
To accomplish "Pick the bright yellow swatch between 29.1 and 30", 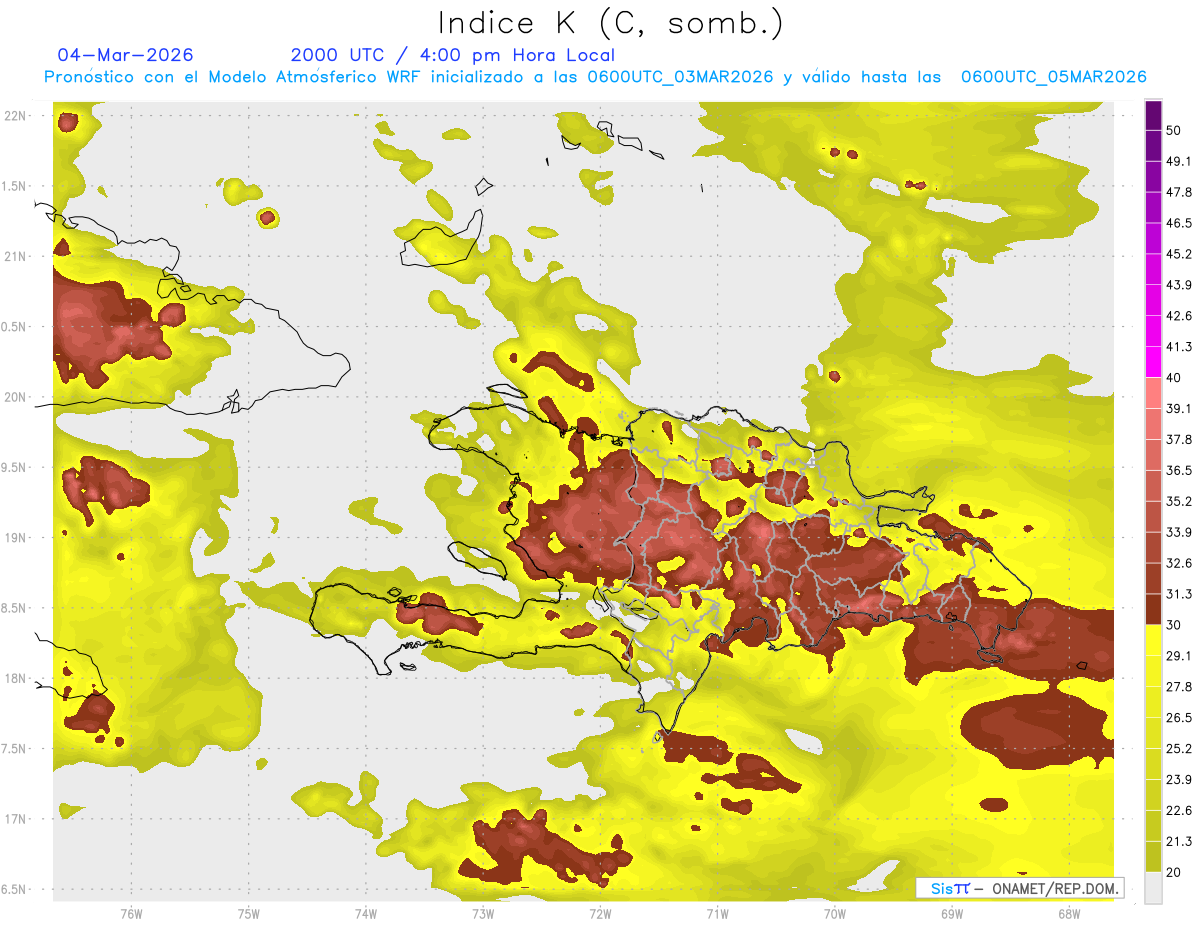I will (1153, 641).
